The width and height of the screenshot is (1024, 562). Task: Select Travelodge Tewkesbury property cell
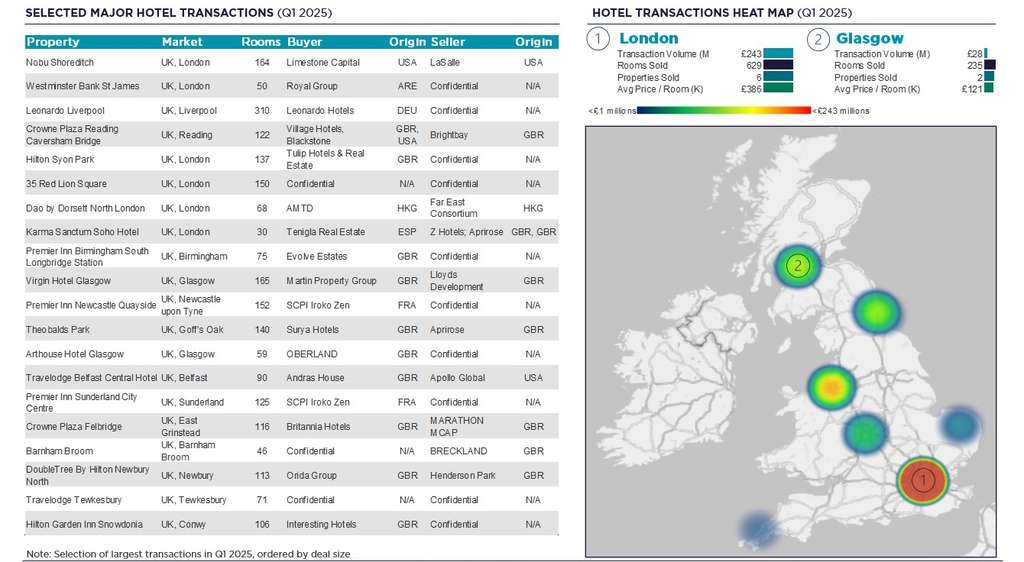coord(74,500)
